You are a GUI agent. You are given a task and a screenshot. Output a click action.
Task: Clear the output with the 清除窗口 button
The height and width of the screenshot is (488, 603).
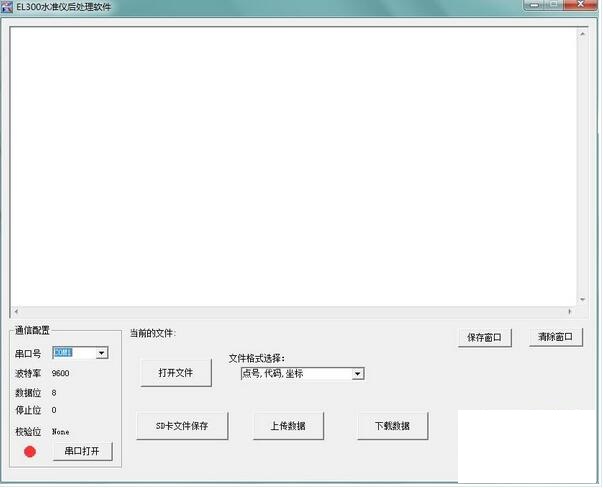coord(555,338)
